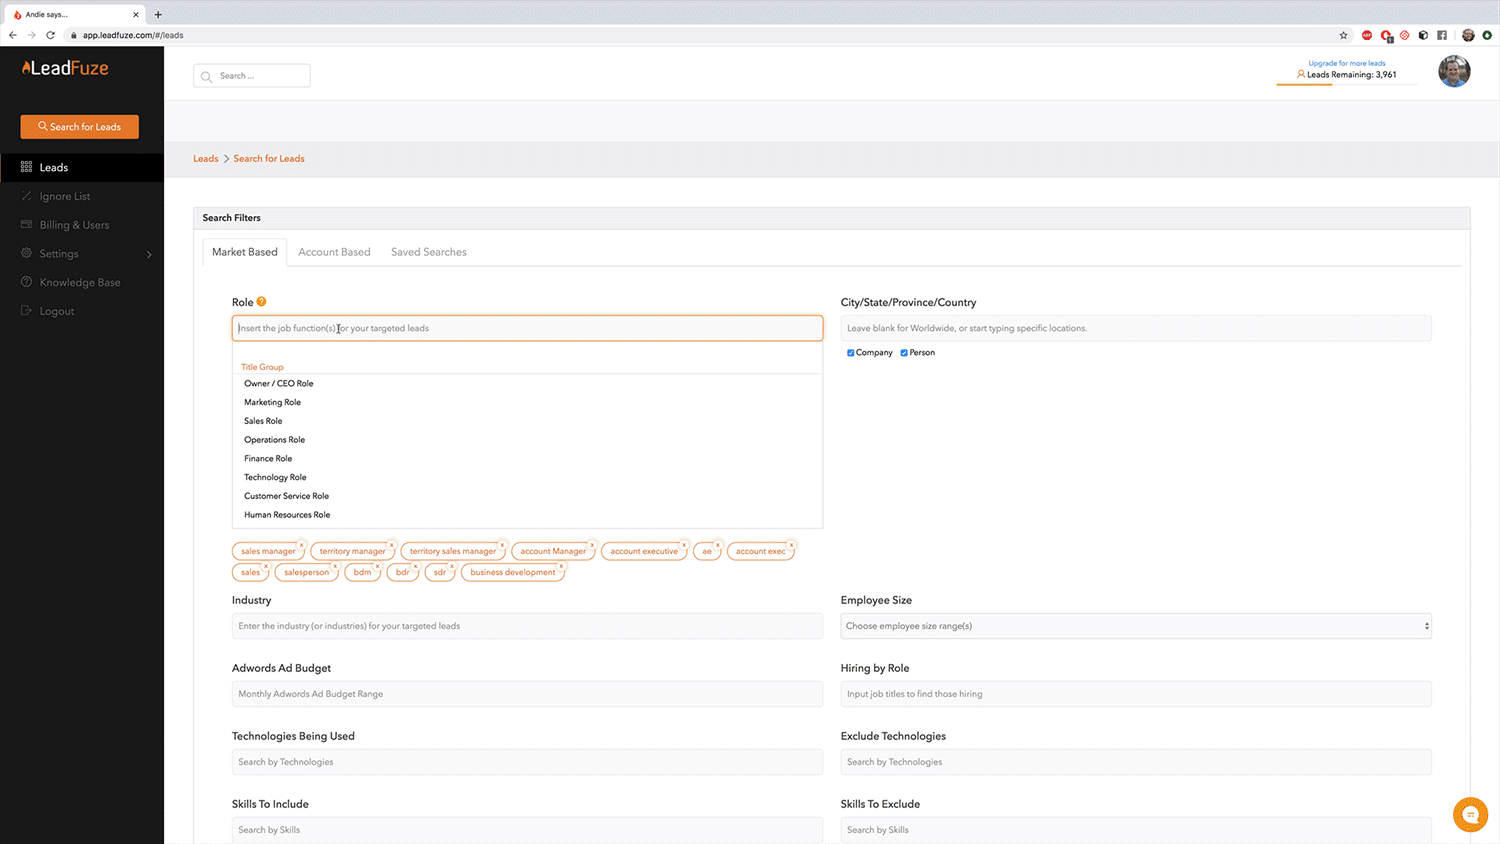Click the Leads breadcrumb link
Viewport: 1500px width, 844px height.
206,158
